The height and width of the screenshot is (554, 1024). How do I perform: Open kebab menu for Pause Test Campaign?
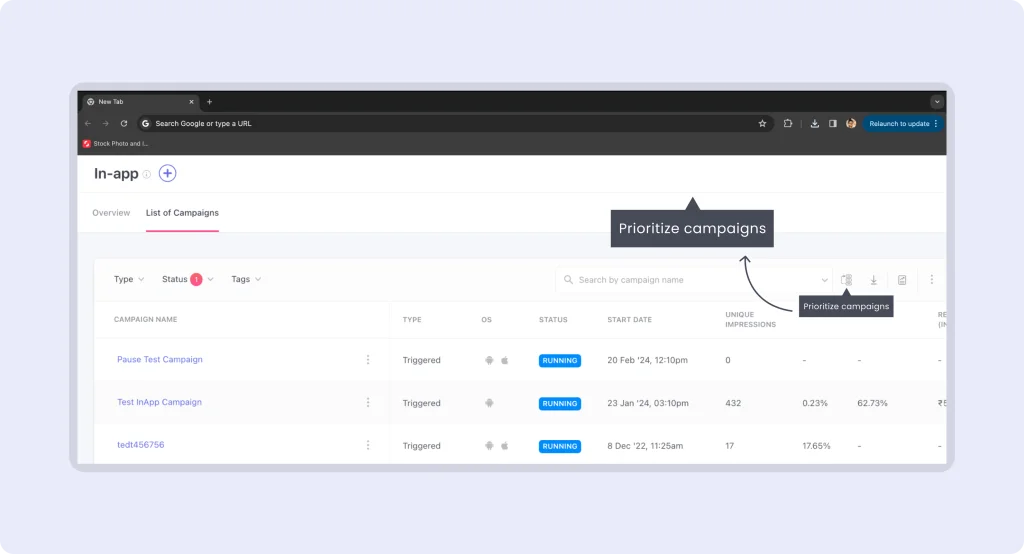368,360
